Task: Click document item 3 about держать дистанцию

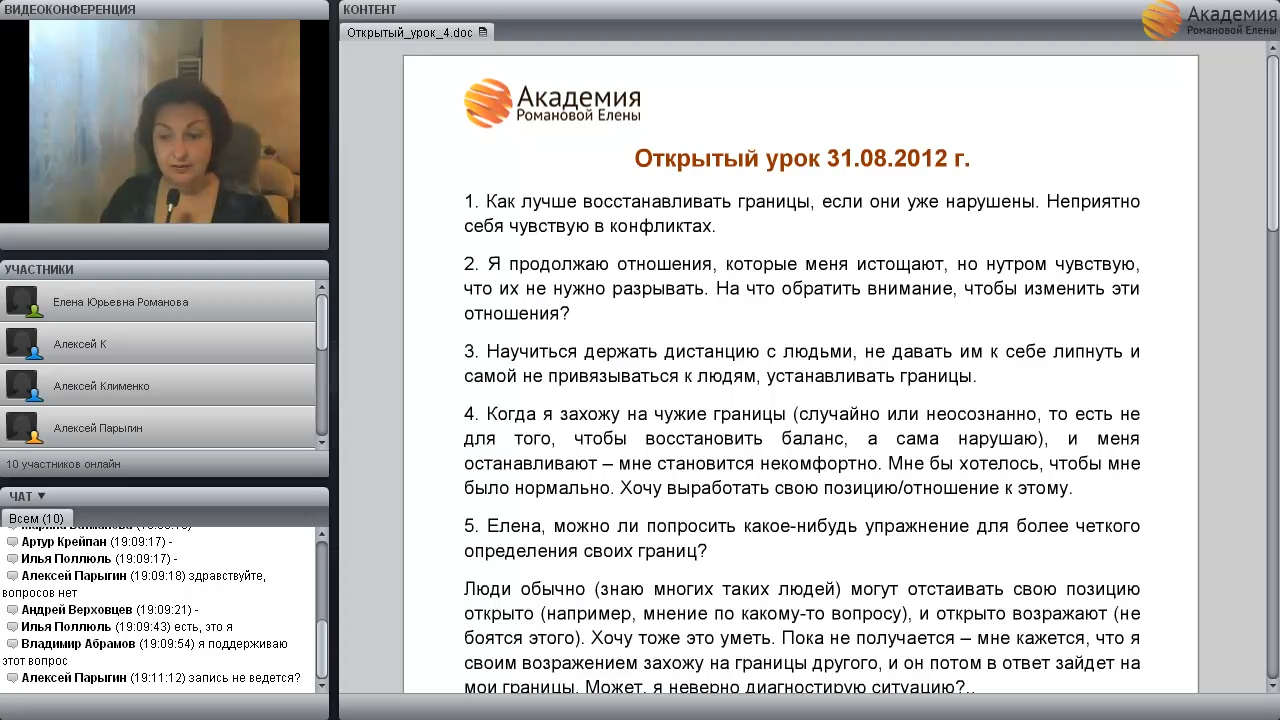Action: (802, 364)
